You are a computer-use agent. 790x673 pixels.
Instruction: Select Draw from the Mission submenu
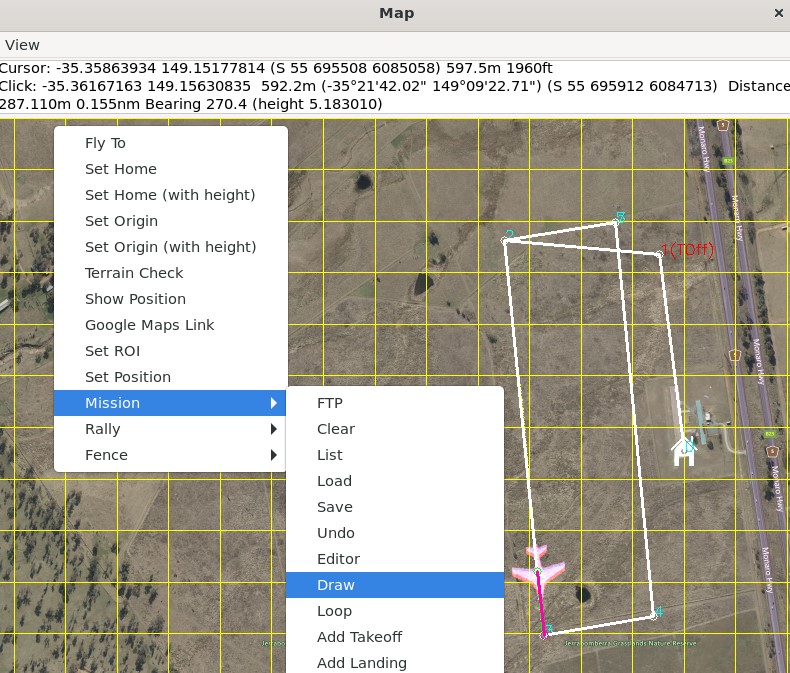pyautogui.click(x=336, y=585)
